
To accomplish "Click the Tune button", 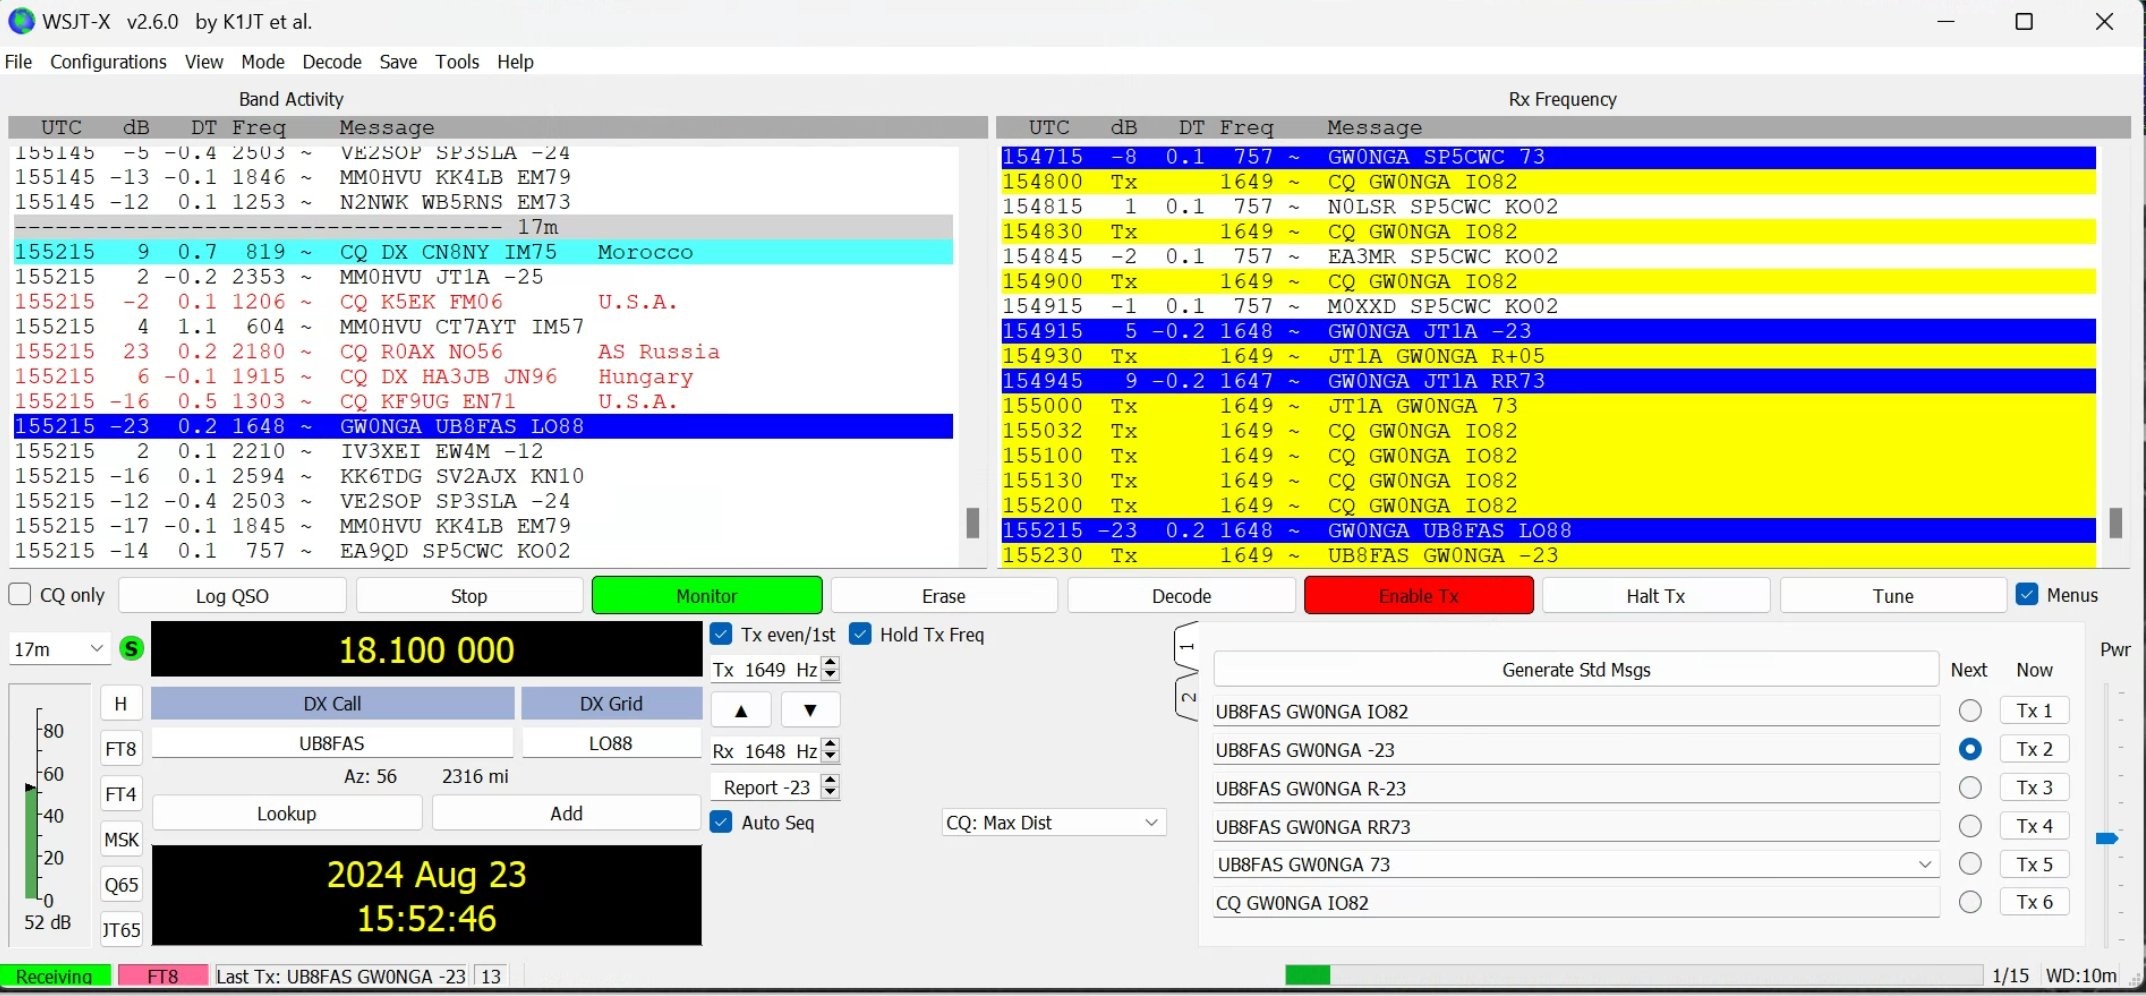I will 1893,596.
